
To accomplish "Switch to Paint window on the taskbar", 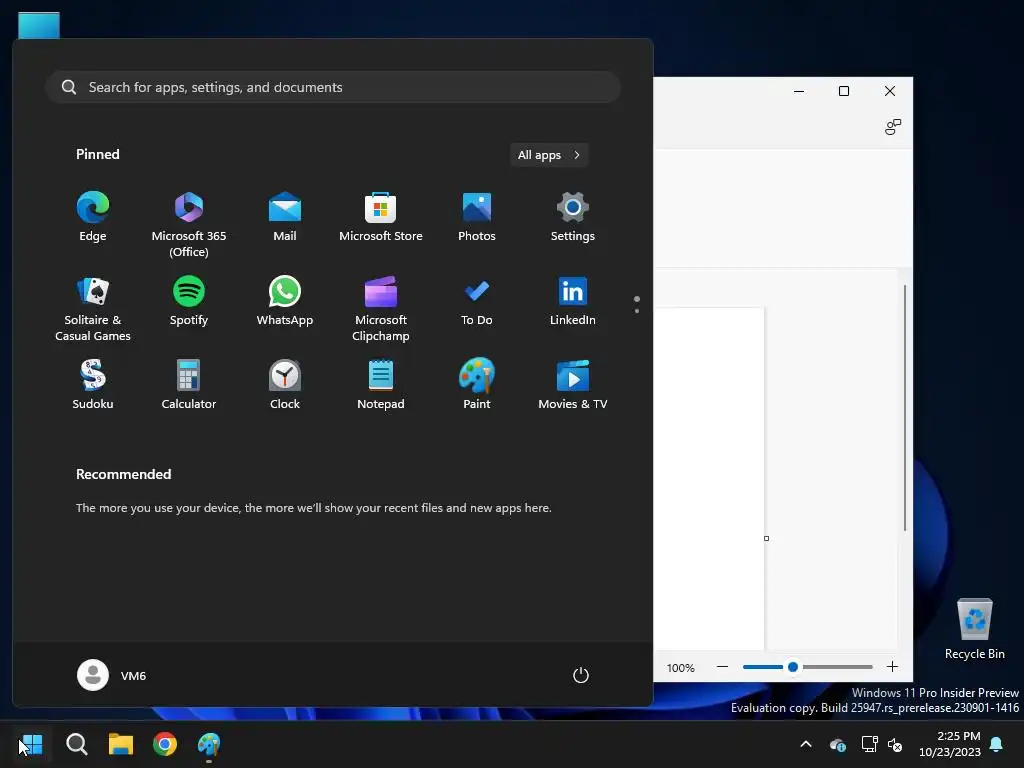I will point(209,744).
